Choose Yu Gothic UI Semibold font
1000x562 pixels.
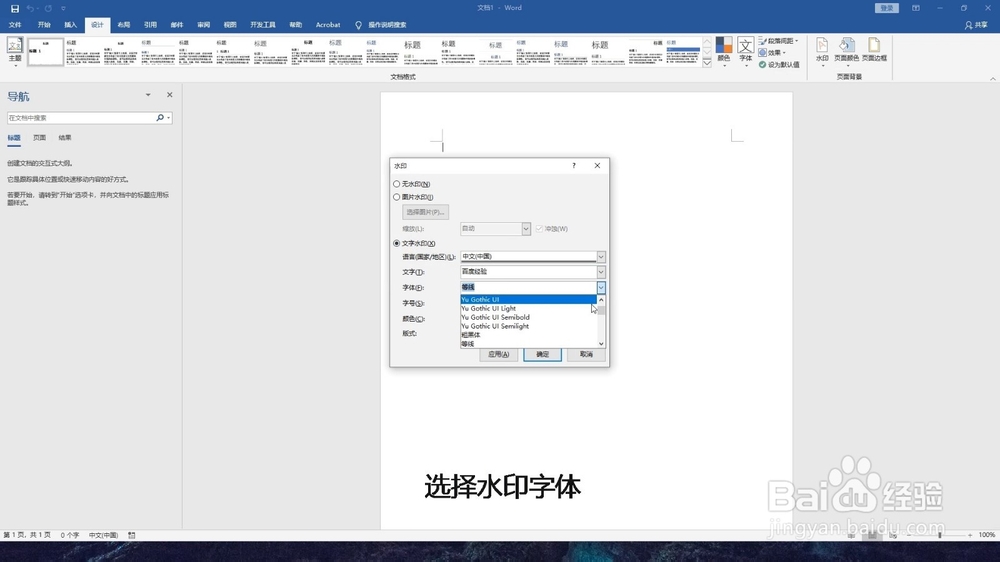pyautogui.click(x=528, y=317)
